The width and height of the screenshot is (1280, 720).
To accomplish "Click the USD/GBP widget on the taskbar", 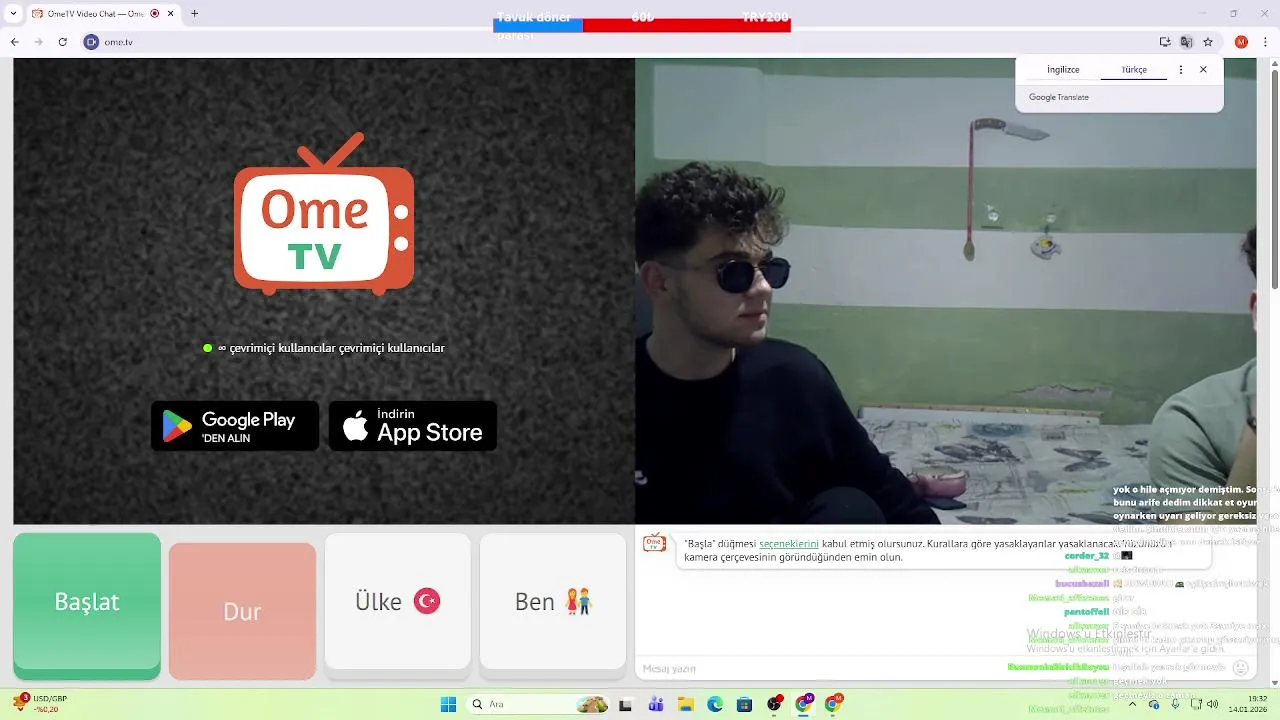I will pos(40,703).
